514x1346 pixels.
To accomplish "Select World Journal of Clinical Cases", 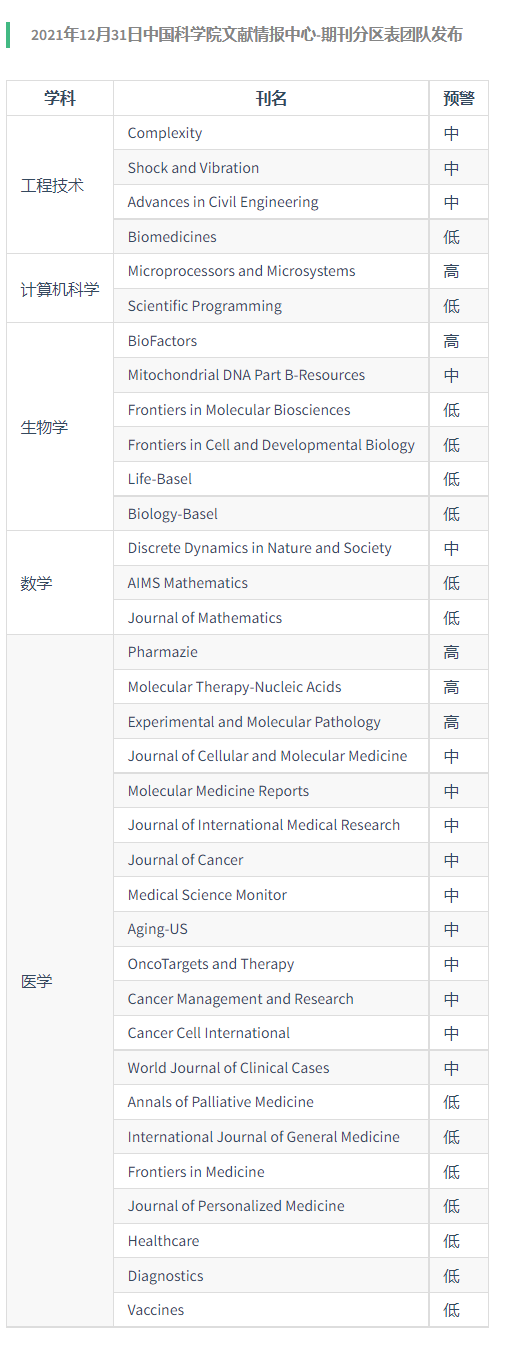I will click(x=228, y=1068).
